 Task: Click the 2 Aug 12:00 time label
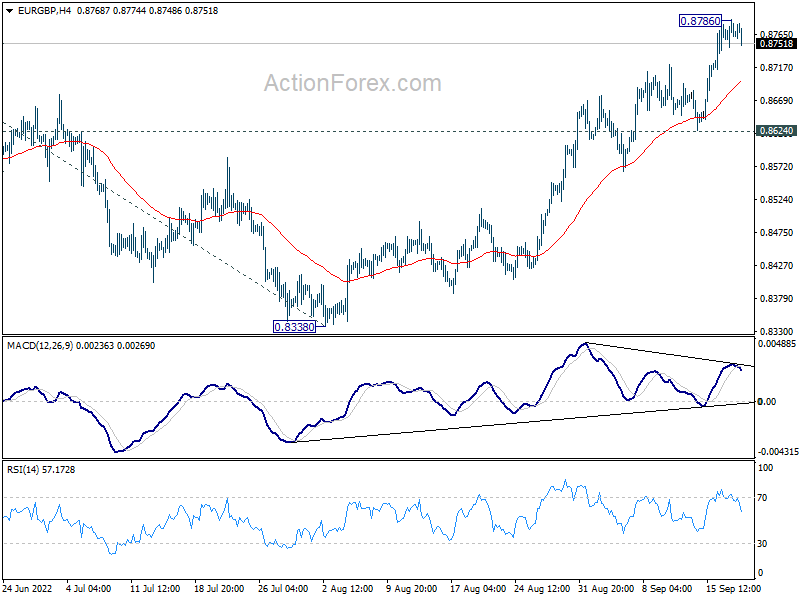click(348, 589)
